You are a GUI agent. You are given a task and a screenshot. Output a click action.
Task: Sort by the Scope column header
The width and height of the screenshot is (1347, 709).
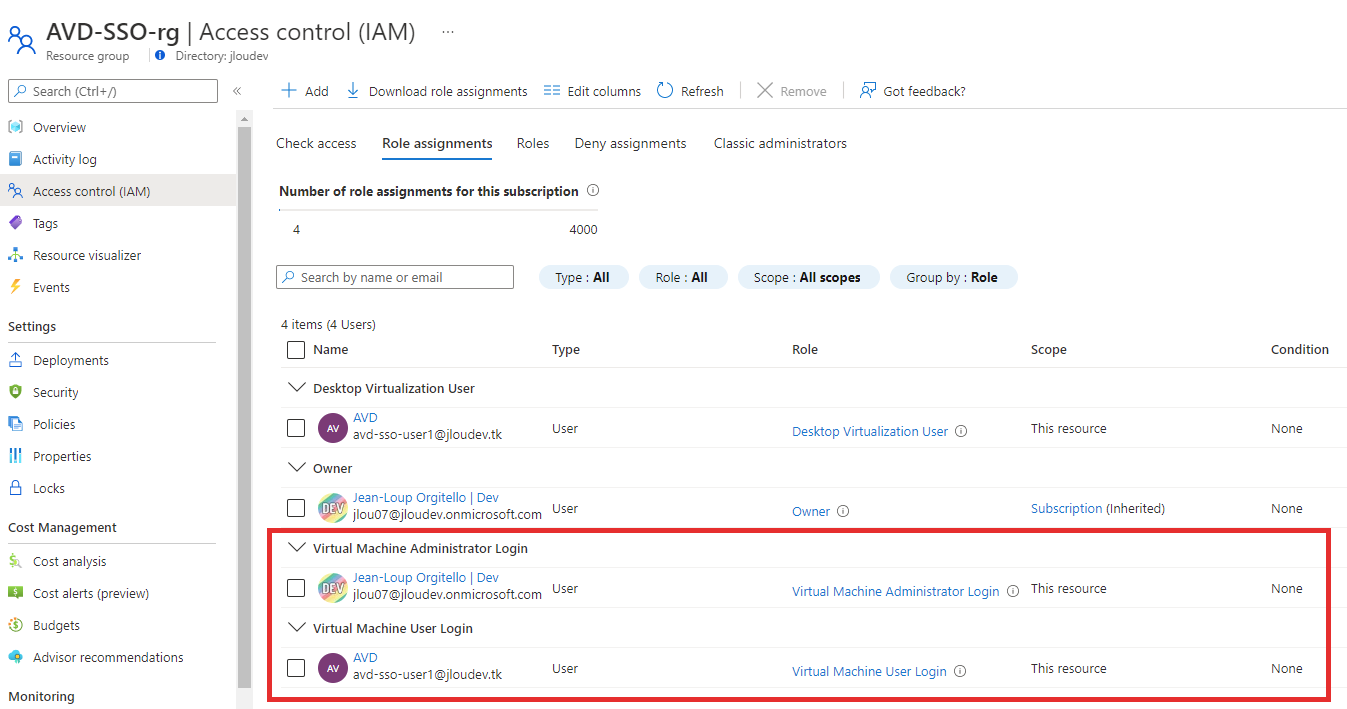1049,350
